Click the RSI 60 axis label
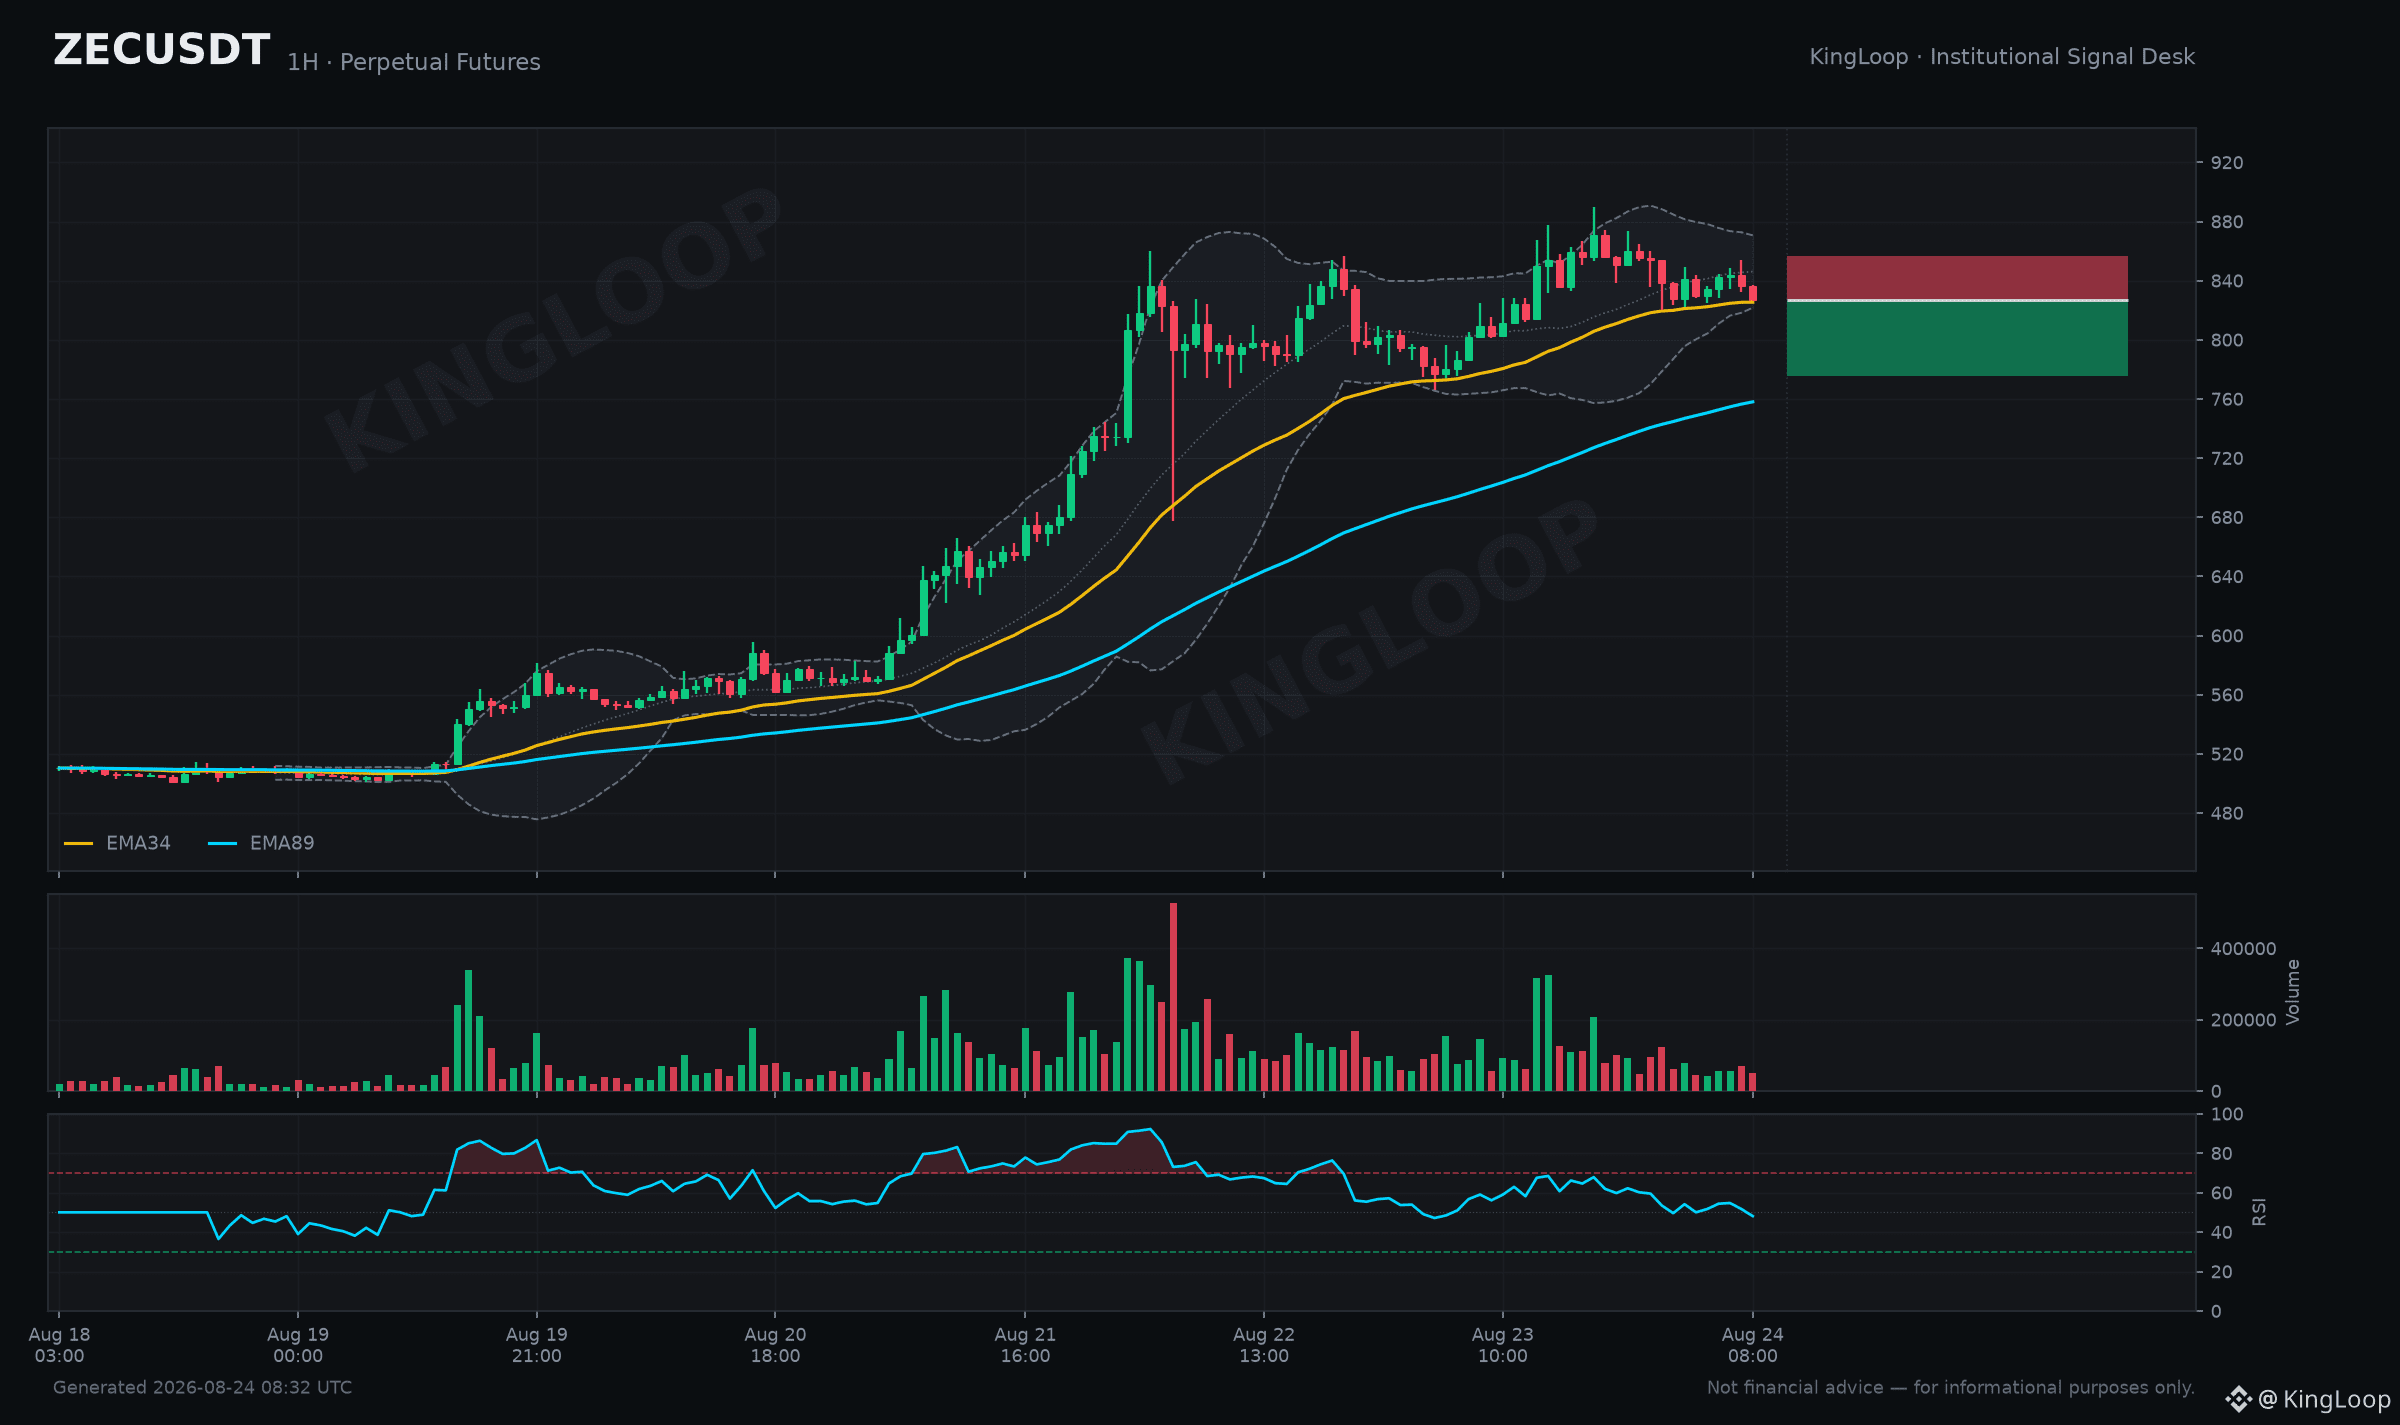 click(x=2221, y=1193)
